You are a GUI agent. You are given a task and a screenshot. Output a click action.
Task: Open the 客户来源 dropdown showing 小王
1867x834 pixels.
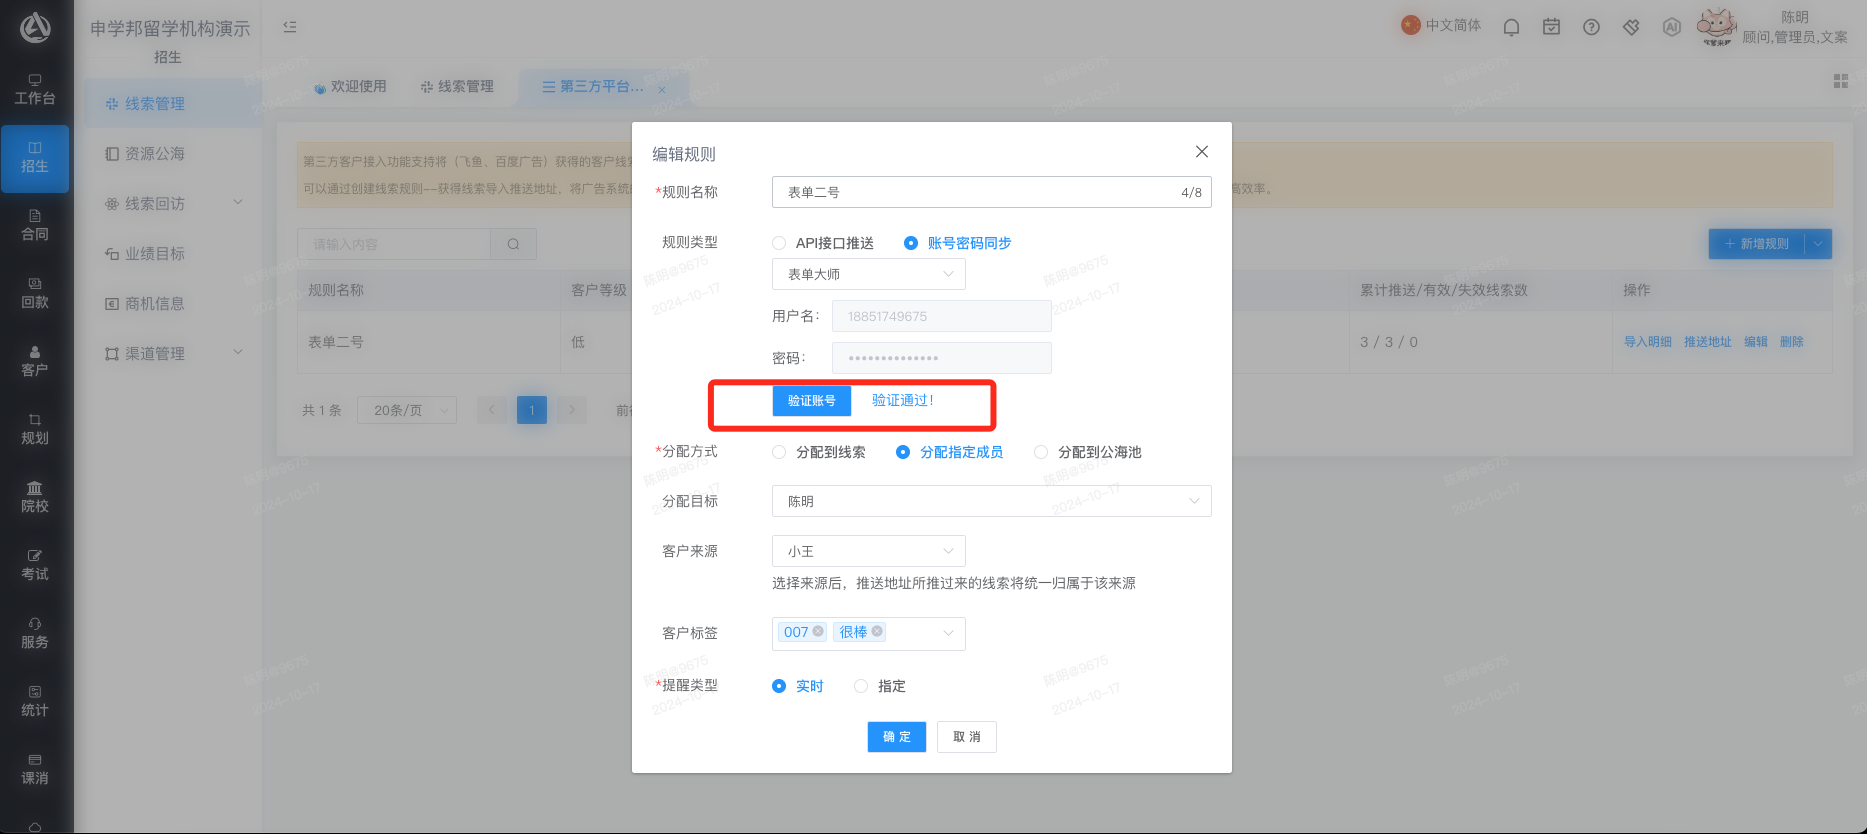868,551
